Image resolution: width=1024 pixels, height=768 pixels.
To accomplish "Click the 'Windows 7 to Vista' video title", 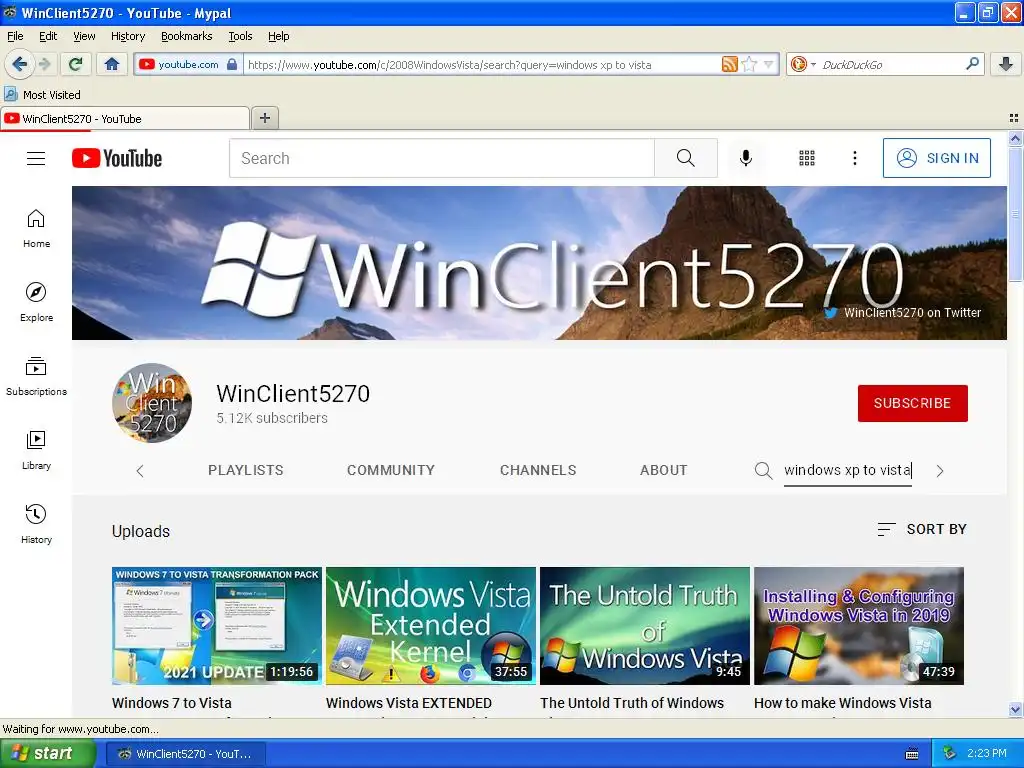I will [x=172, y=703].
